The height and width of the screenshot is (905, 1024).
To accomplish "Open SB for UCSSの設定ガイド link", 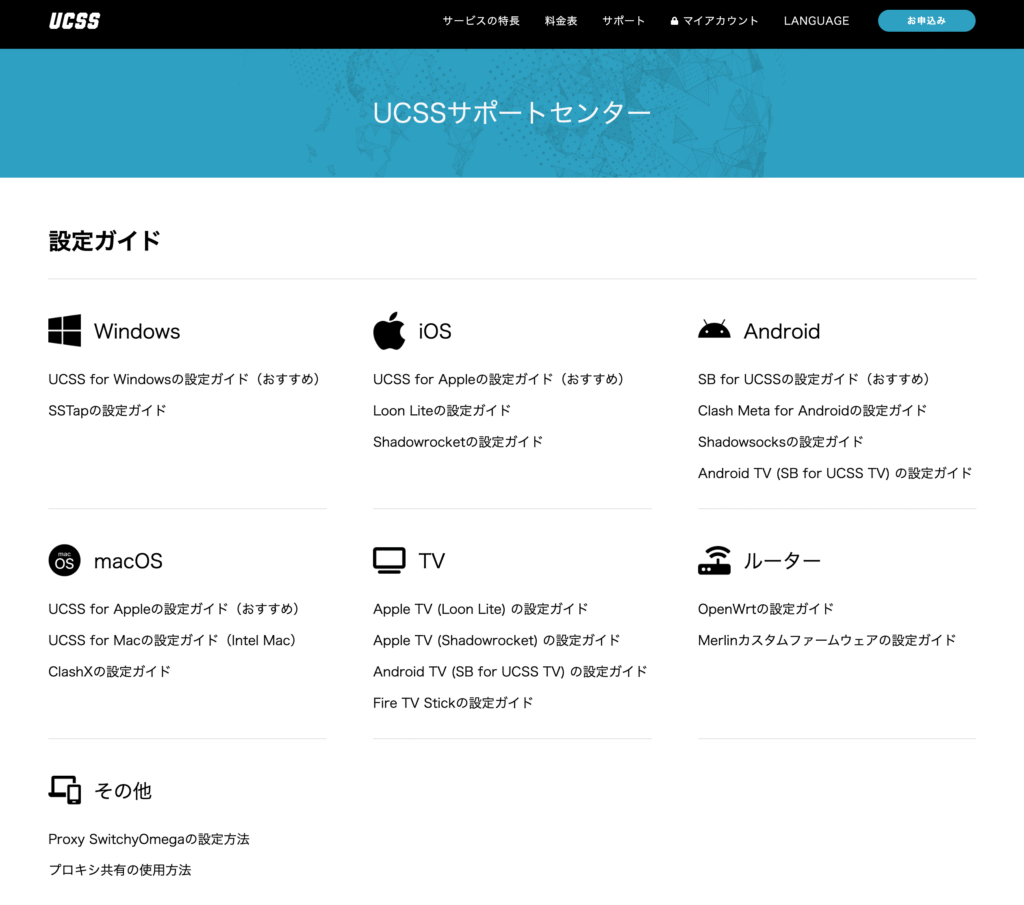I will point(814,379).
